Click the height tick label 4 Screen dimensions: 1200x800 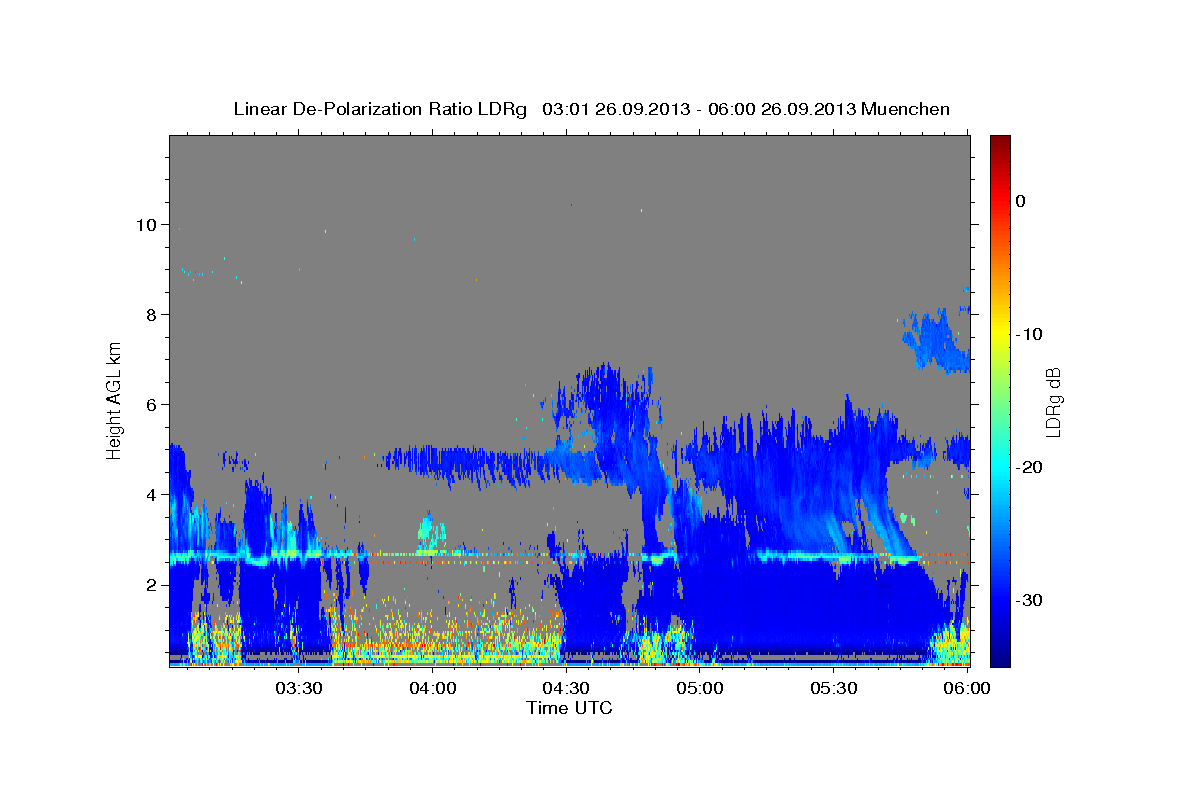pyautogui.click(x=152, y=494)
